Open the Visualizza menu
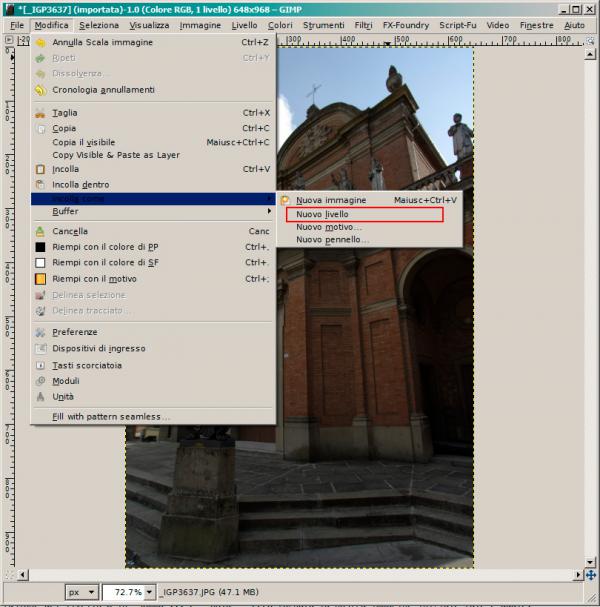Viewport: 600px width, 607px height. [149, 26]
